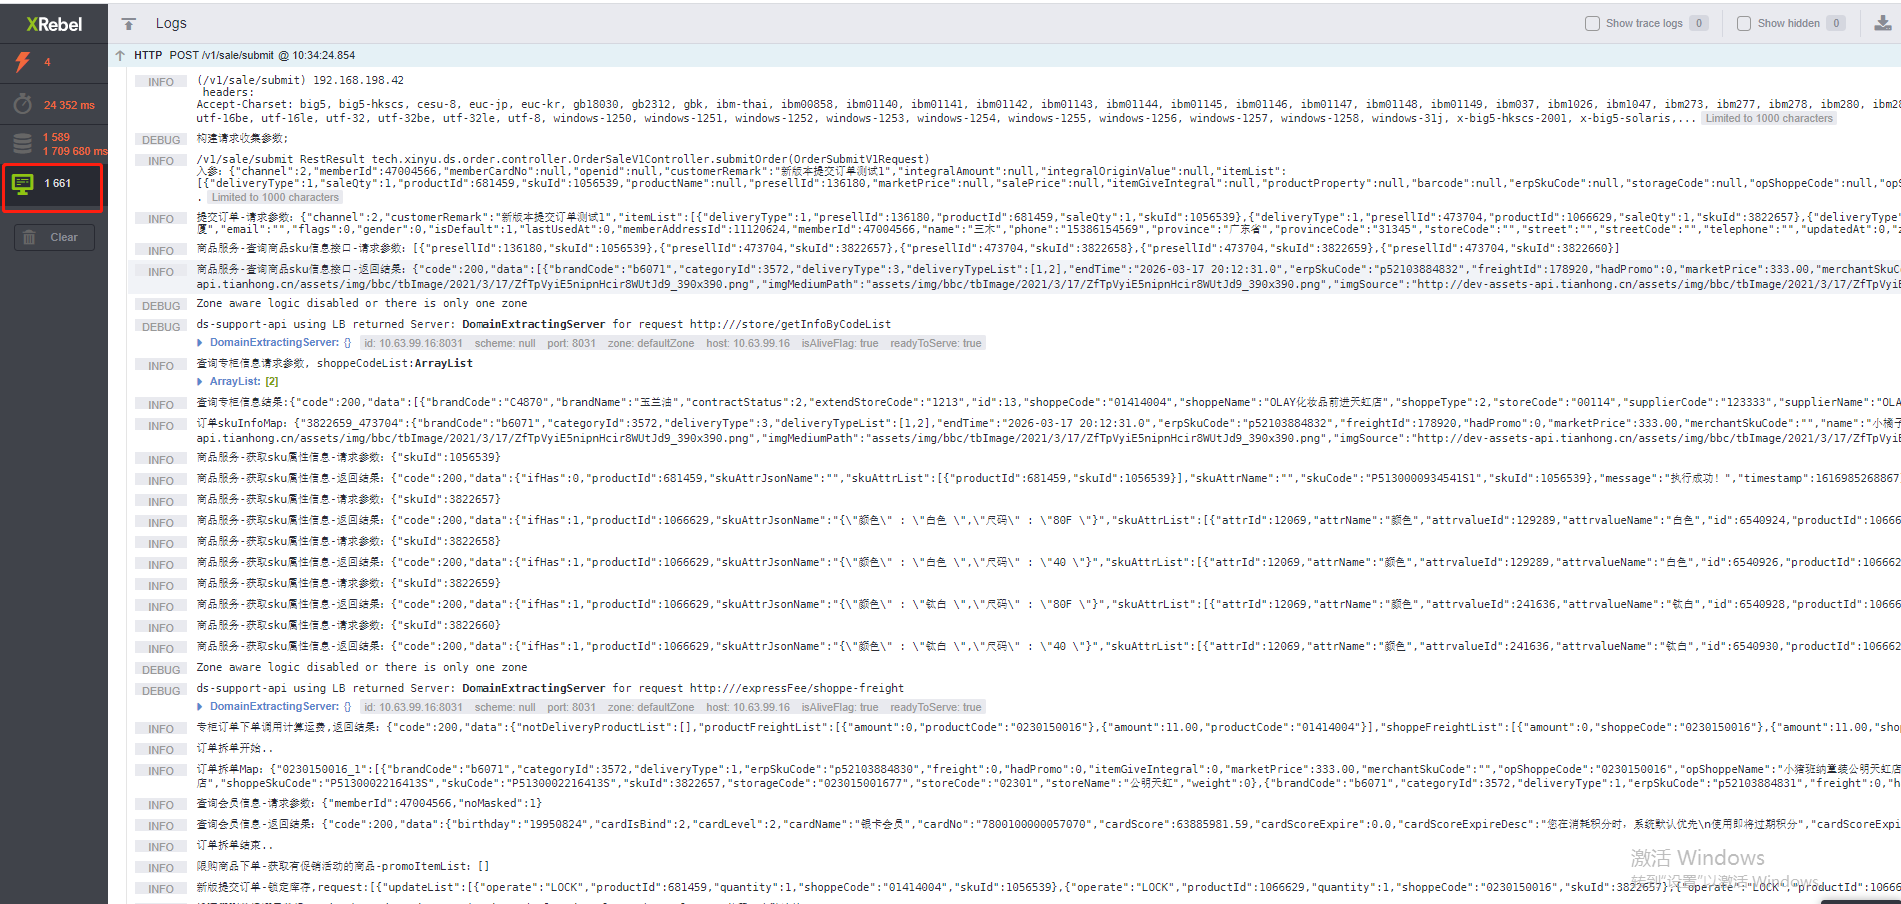Enable the Show hidden checkbox
Screen dimensions: 1901x904
tap(1744, 23)
